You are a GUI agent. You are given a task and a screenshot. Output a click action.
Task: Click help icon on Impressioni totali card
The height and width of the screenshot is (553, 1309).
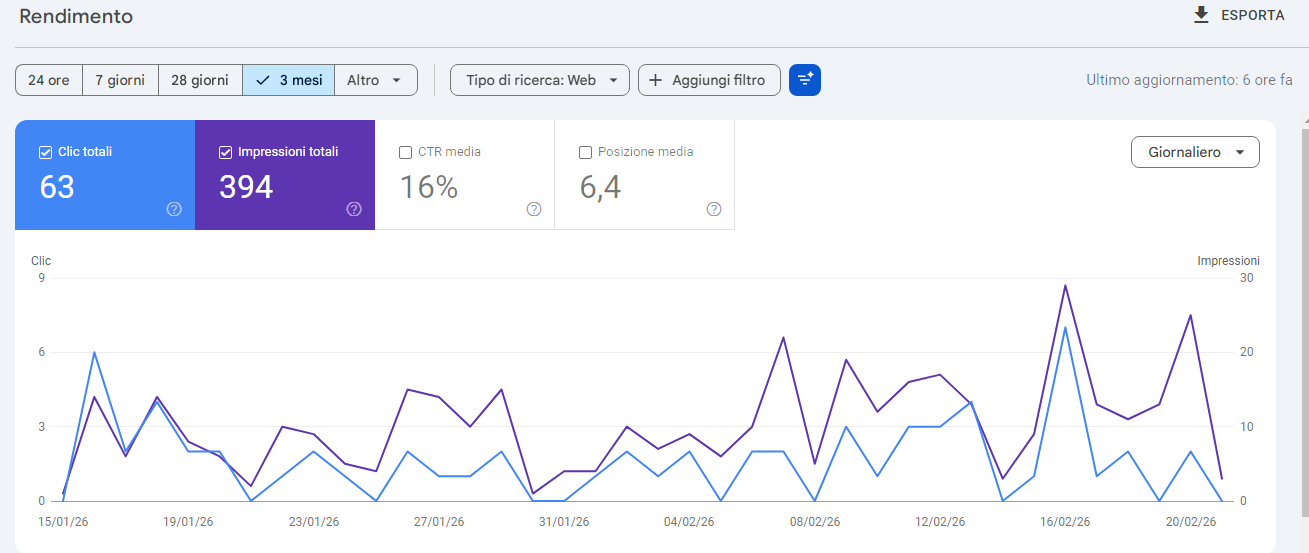point(354,209)
